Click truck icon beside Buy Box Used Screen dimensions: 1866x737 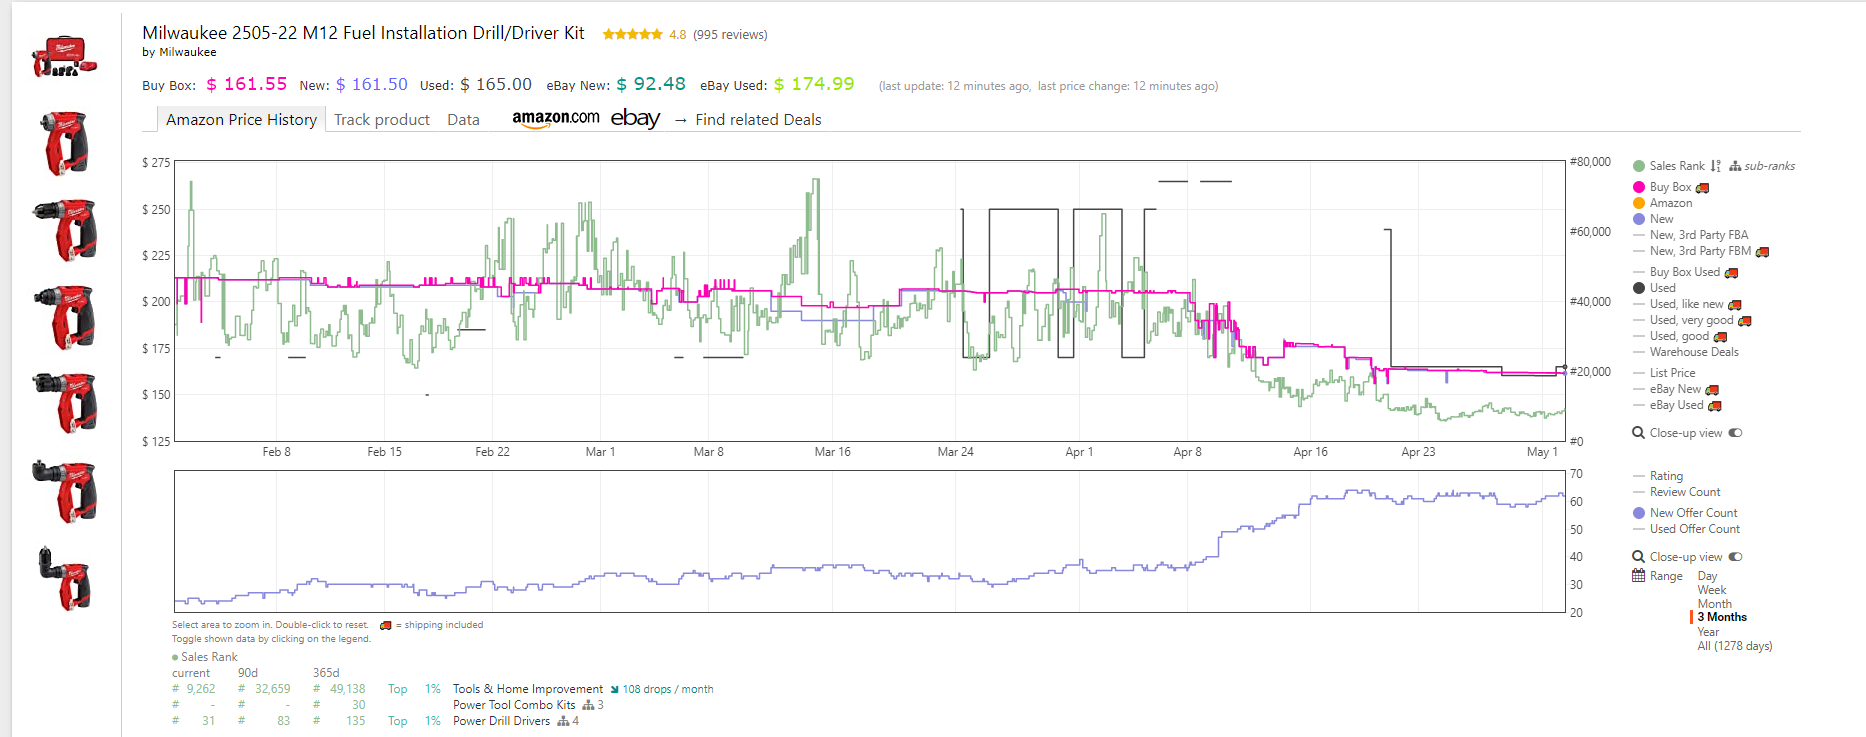pos(1731,273)
